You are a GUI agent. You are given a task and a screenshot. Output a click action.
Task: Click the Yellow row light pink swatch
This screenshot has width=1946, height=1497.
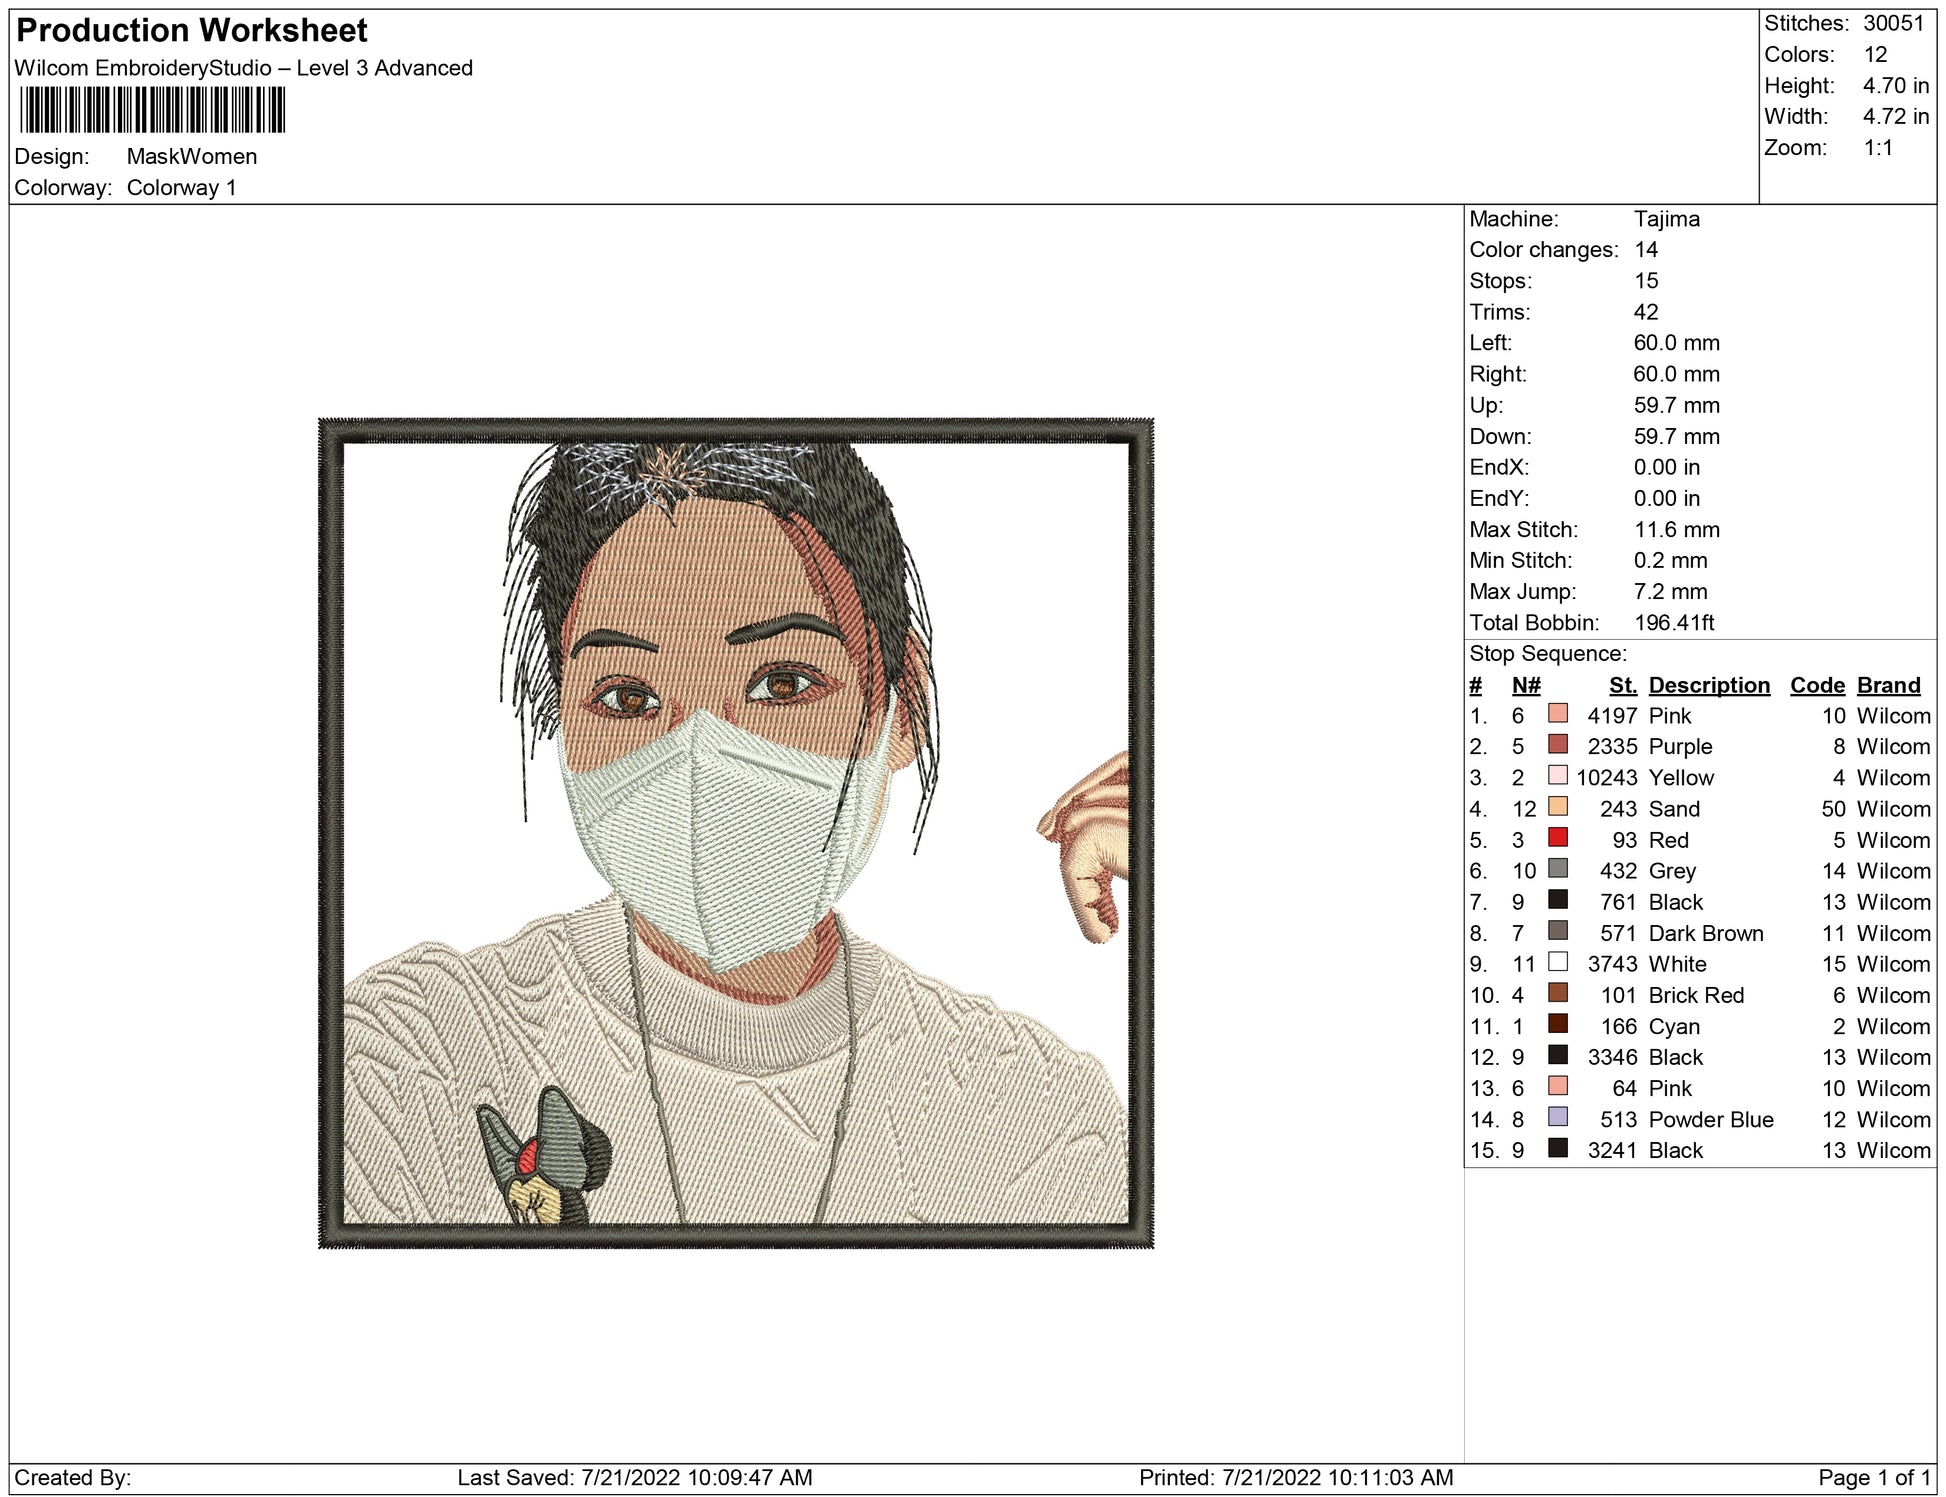click(1557, 776)
